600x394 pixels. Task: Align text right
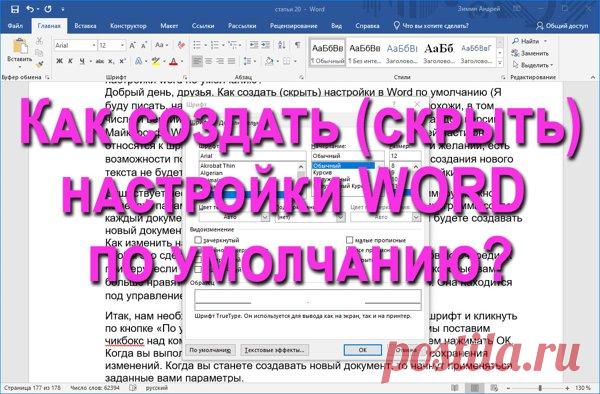point(220,61)
